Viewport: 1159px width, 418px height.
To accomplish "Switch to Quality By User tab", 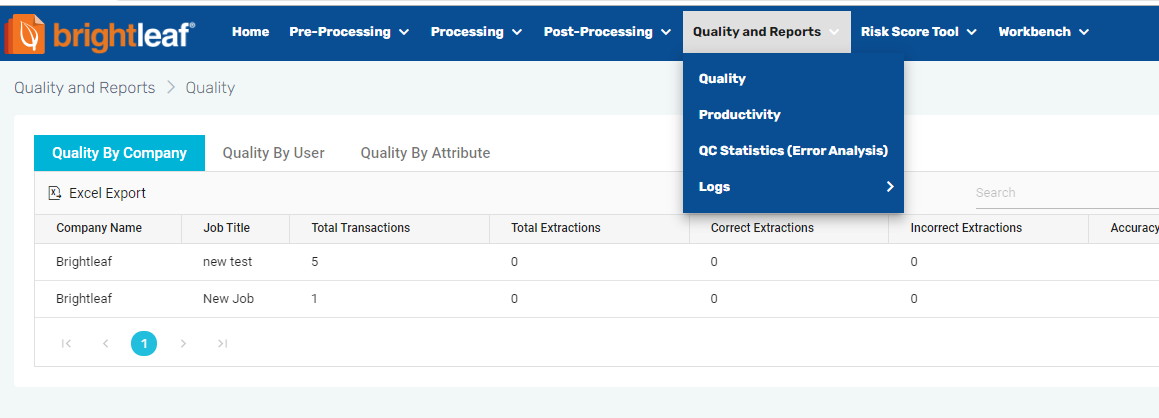I will coord(273,153).
